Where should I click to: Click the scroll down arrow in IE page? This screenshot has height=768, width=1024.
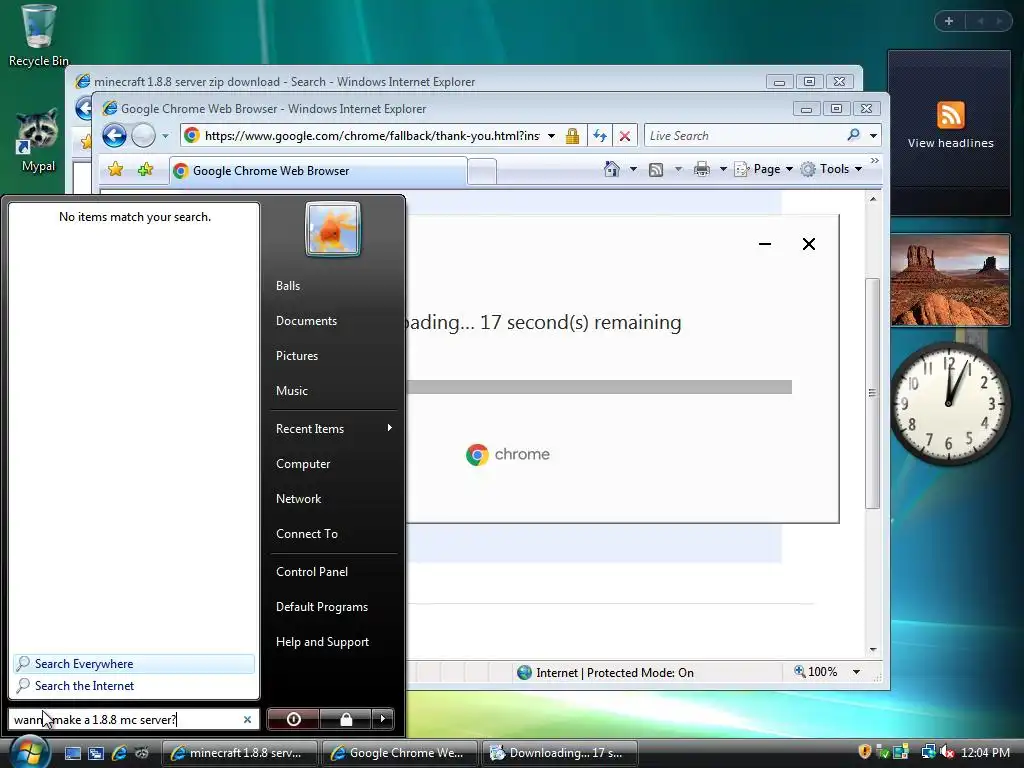click(872, 650)
